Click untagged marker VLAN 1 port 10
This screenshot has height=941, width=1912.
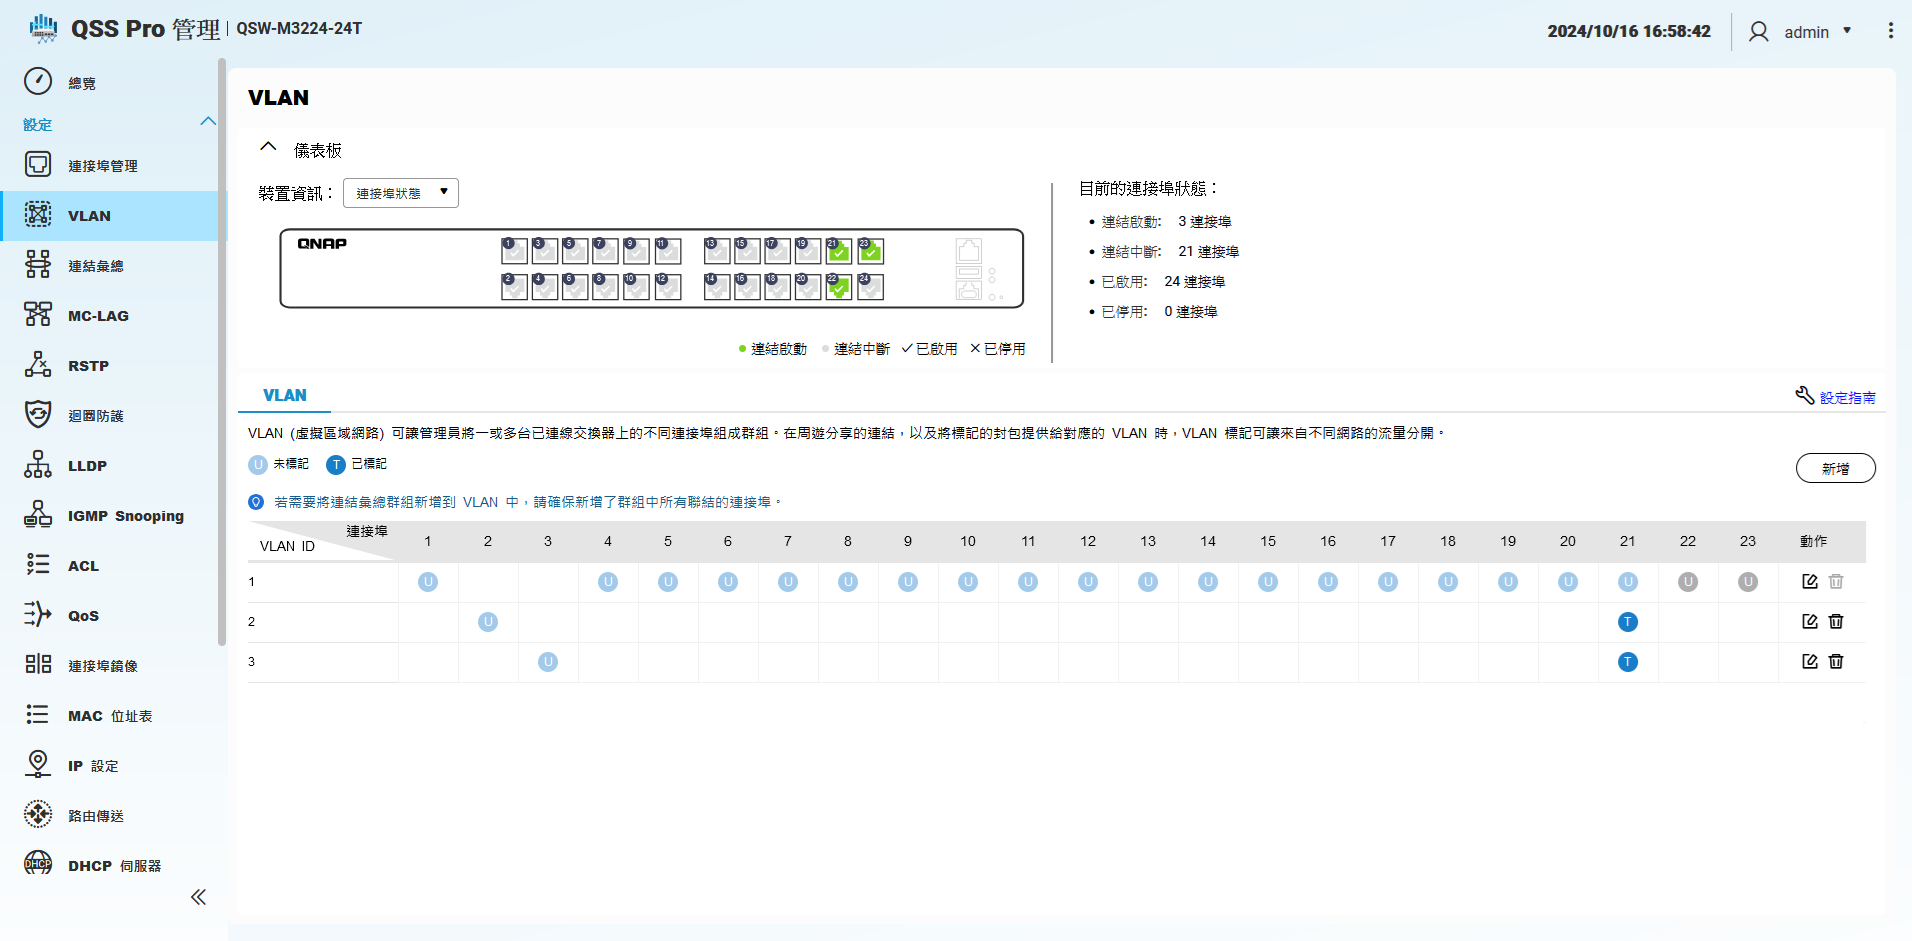pyautogui.click(x=968, y=582)
